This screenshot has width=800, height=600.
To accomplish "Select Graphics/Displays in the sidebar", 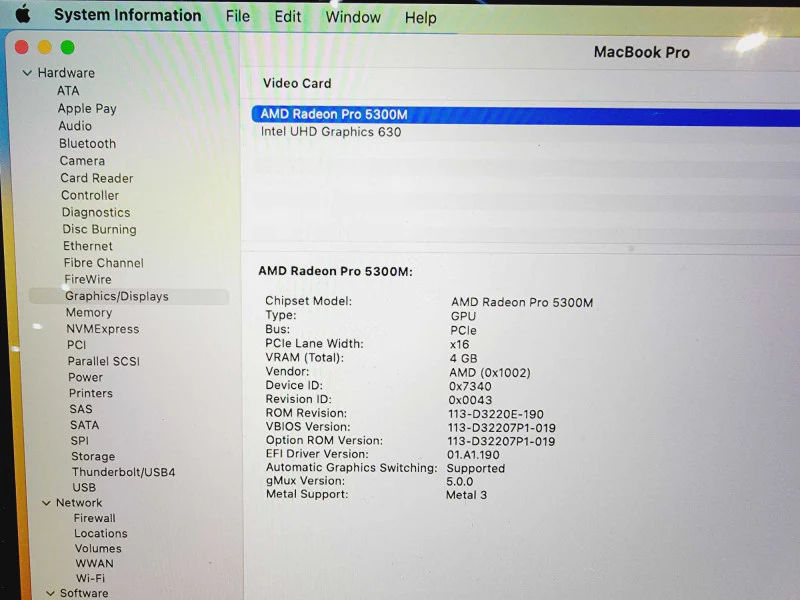I will pos(129,296).
